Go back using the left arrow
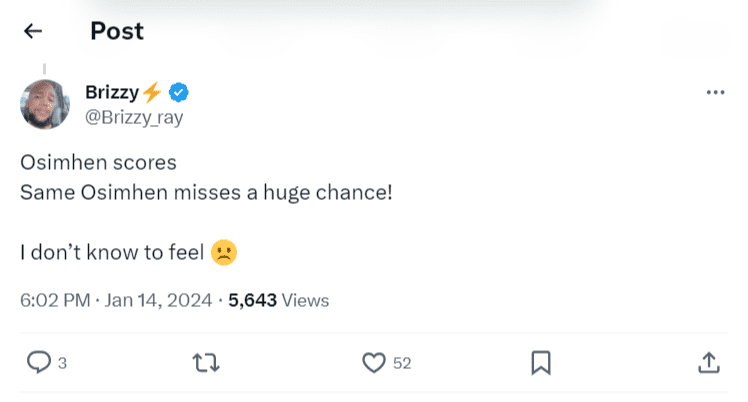Image resolution: width=748 pixels, height=402 pixels. coord(33,31)
